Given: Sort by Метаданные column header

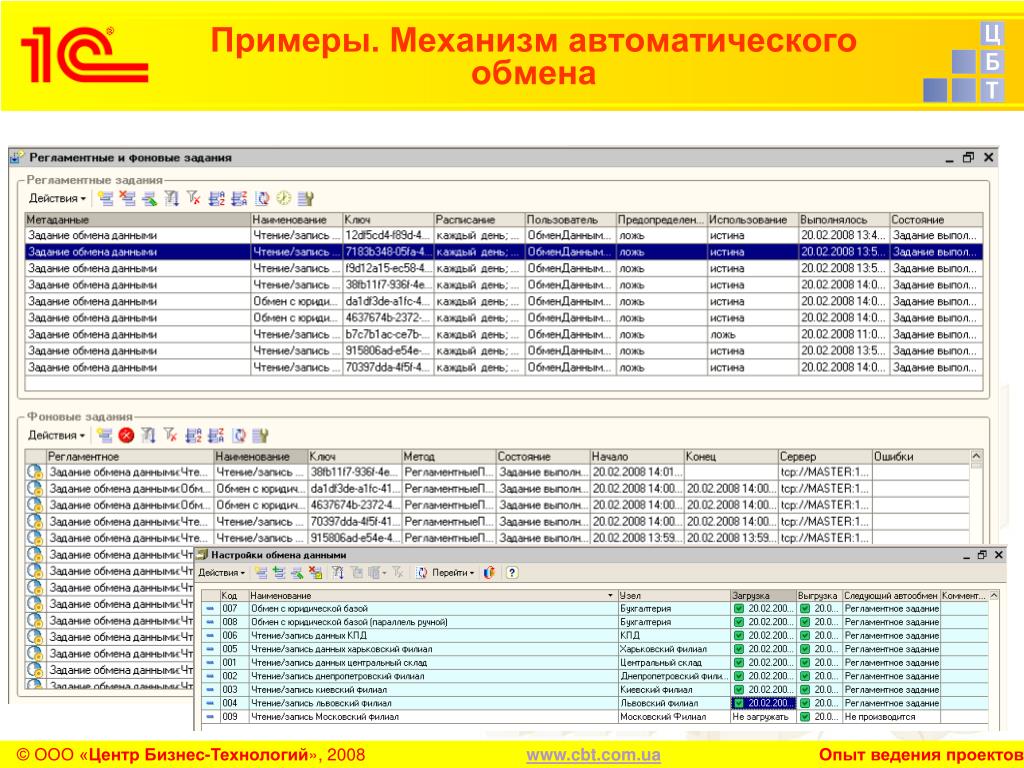Looking at the screenshot, I should (138, 220).
